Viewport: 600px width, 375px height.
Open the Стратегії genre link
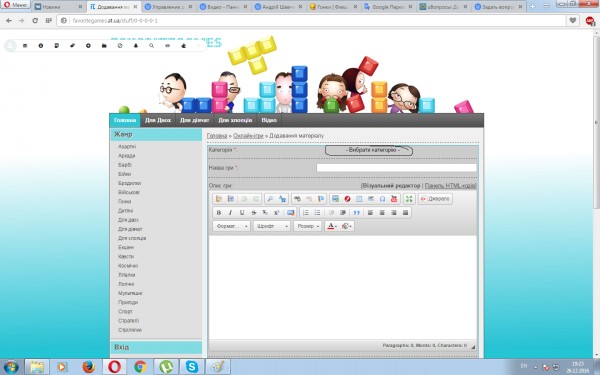click(129, 321)
